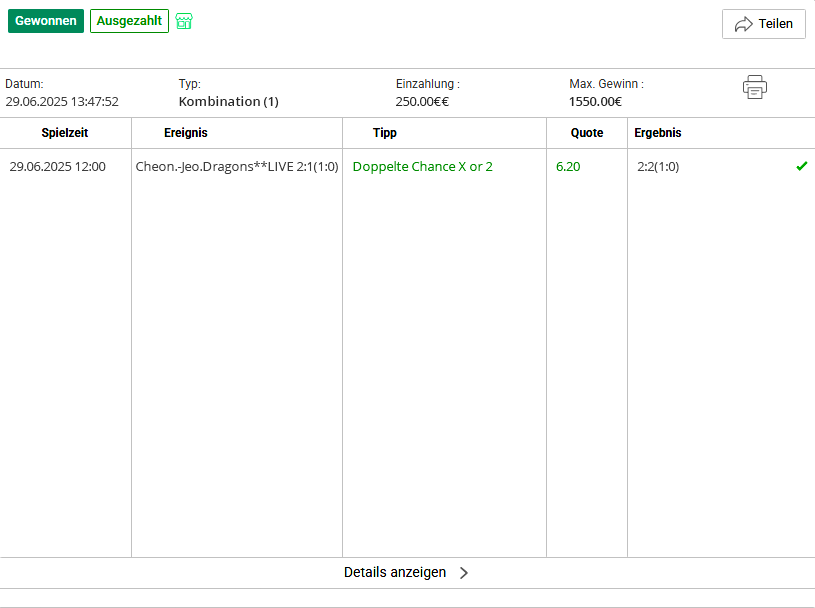The image size is (815, 608).
Task: Click the Quote column header
Action: [587, 133]
